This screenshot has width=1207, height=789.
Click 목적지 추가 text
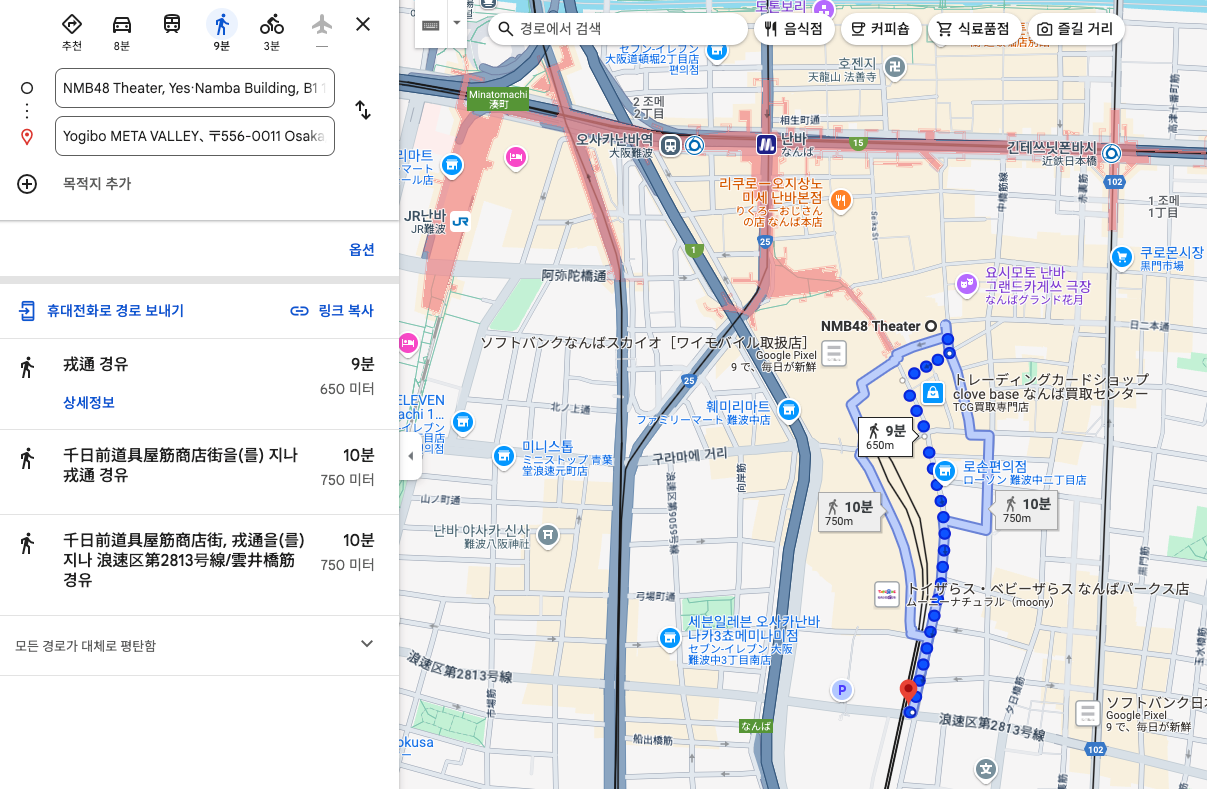click(97, 184)
